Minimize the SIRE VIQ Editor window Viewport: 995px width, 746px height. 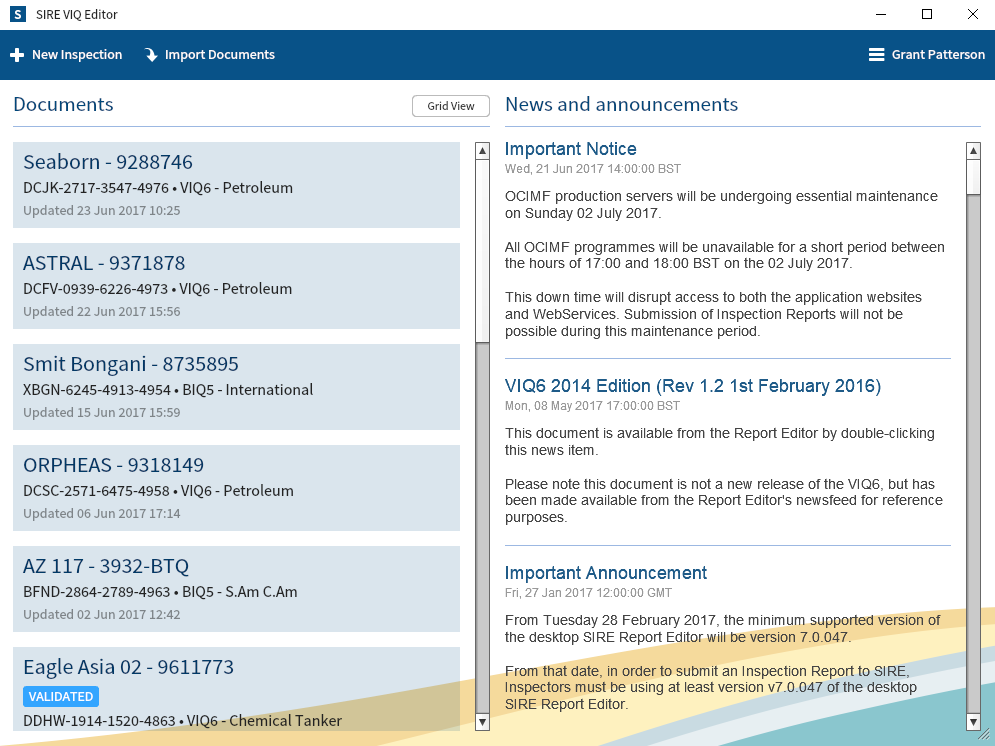(881, 14)
